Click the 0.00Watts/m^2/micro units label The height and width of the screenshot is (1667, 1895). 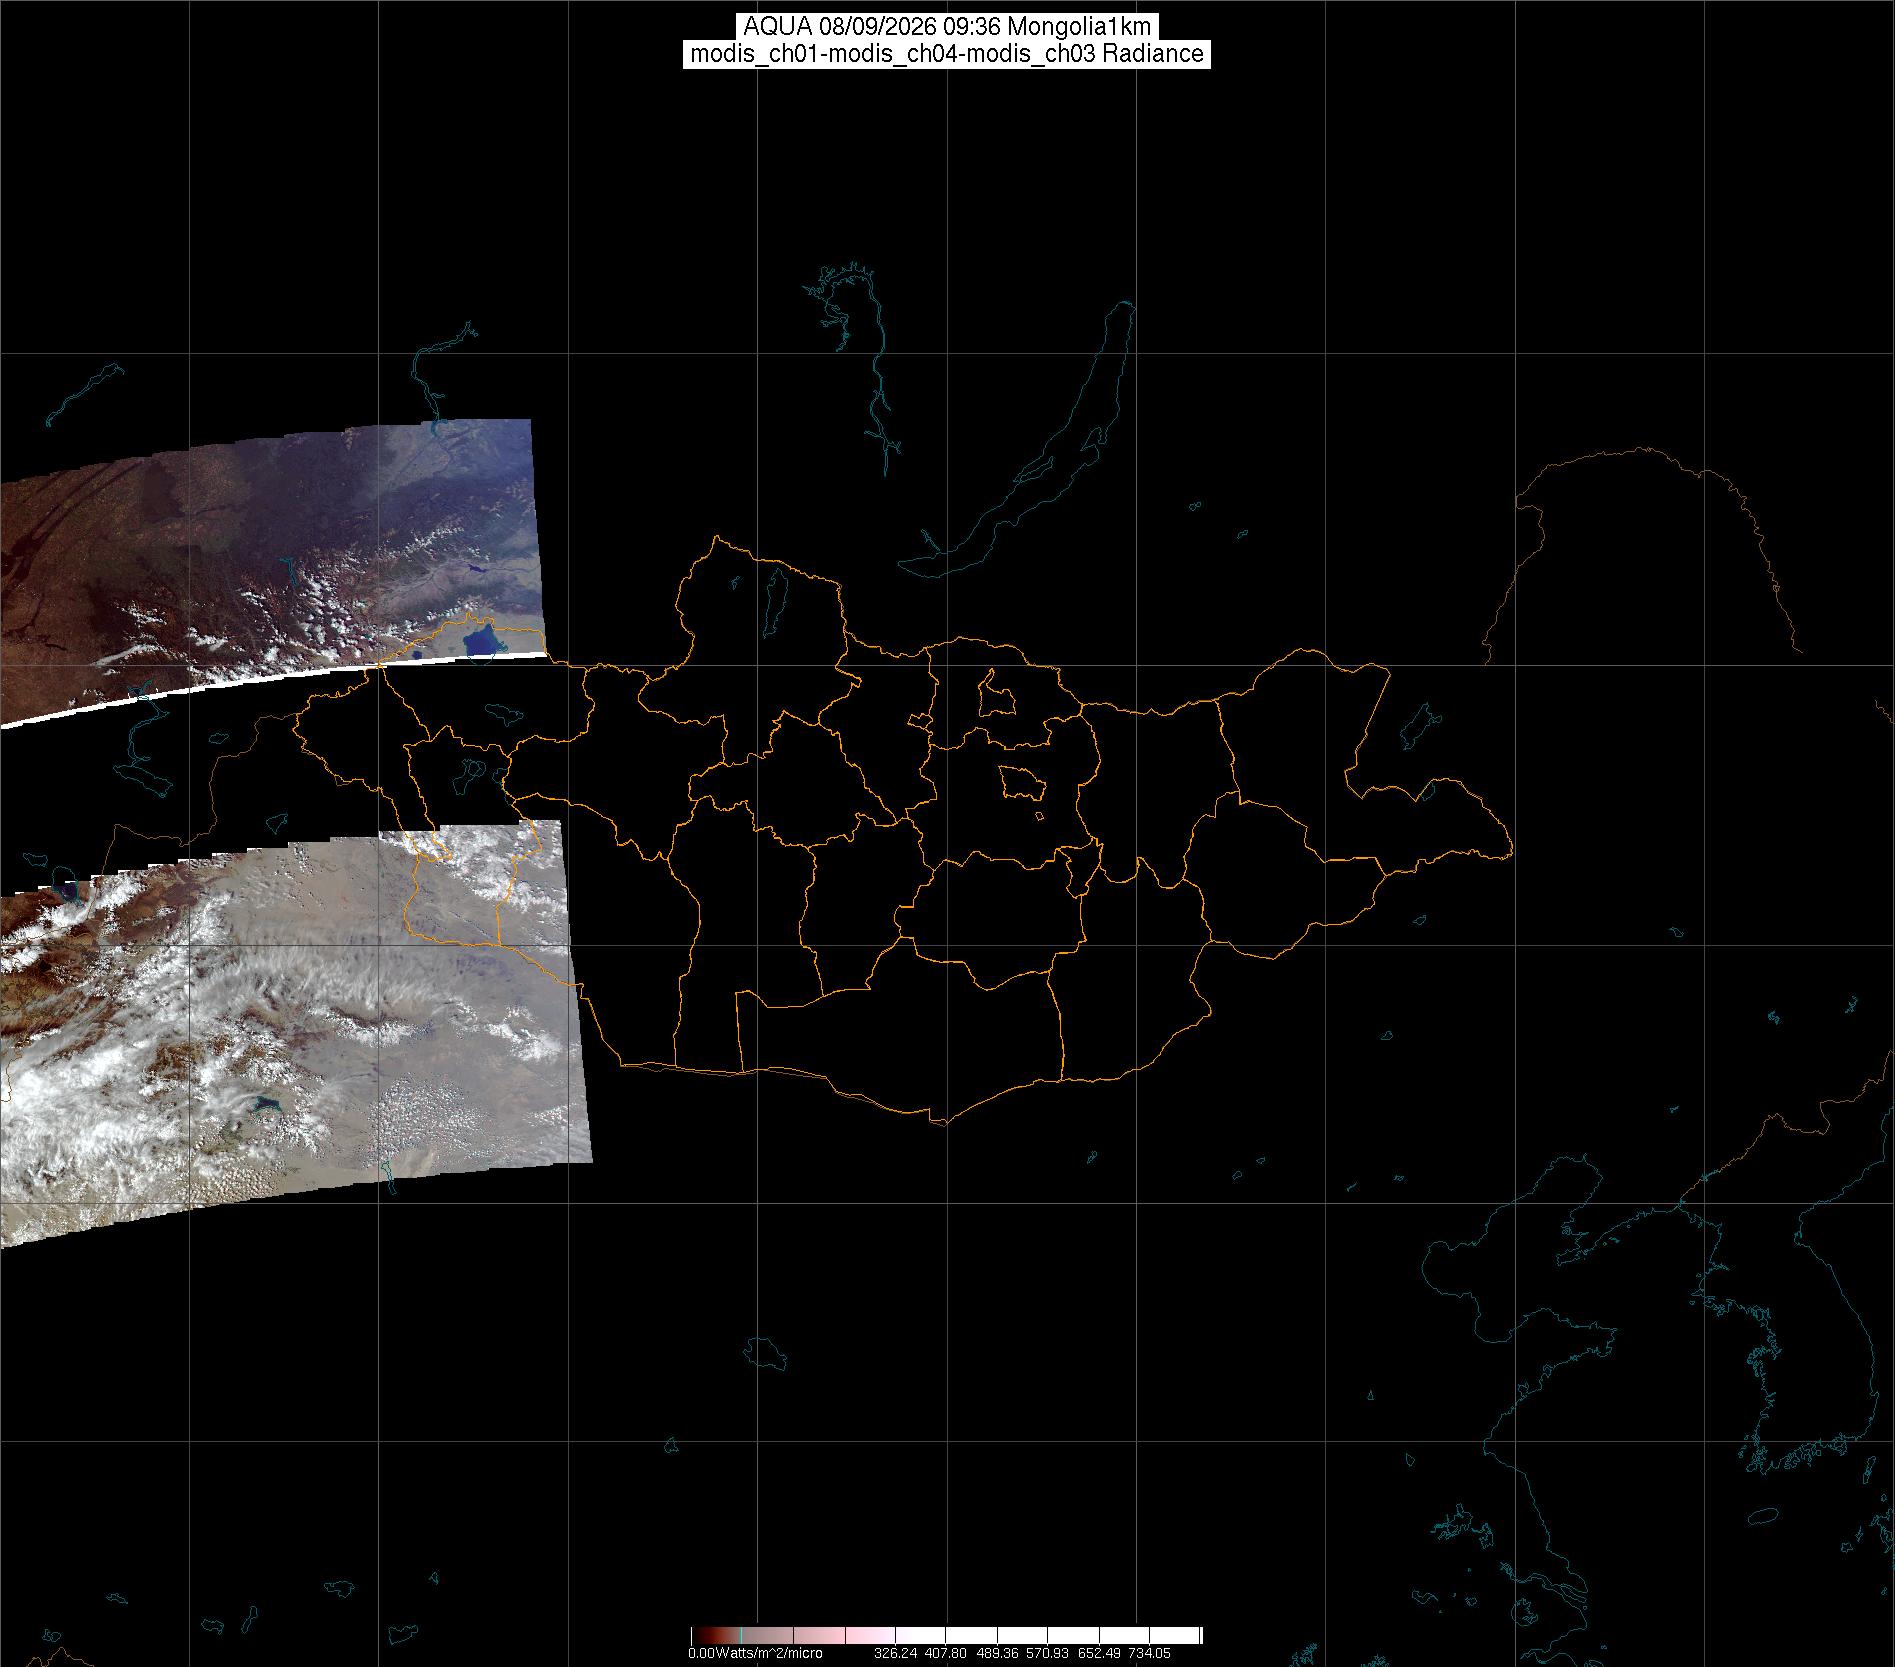click(x=755, y=1653)
